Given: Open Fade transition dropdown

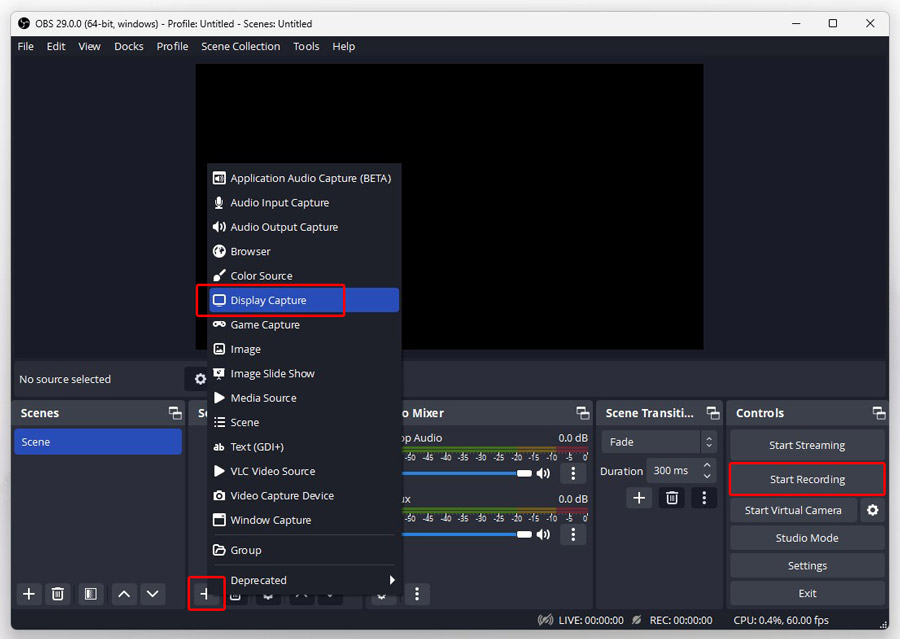Looking at the screenshot, I should click(659, 442).
